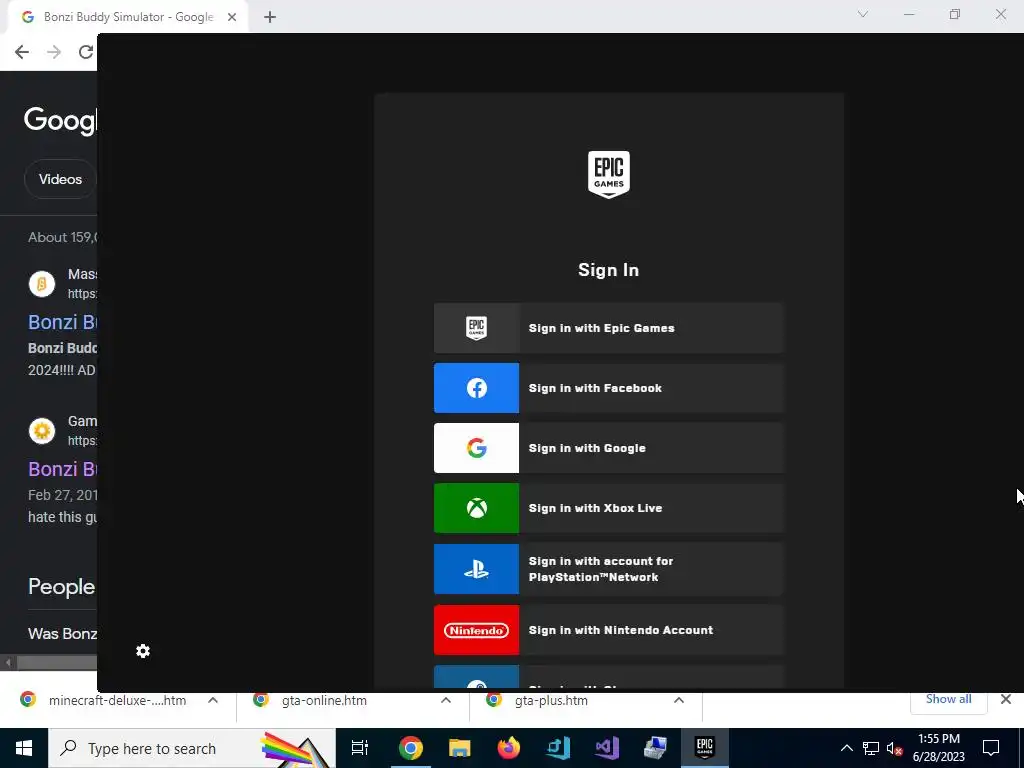The height and width of the screenshot is (768, 1024).
Task: Select the Bonzi Buddy Simulator Chrome tab
Action: click(128, 17)
